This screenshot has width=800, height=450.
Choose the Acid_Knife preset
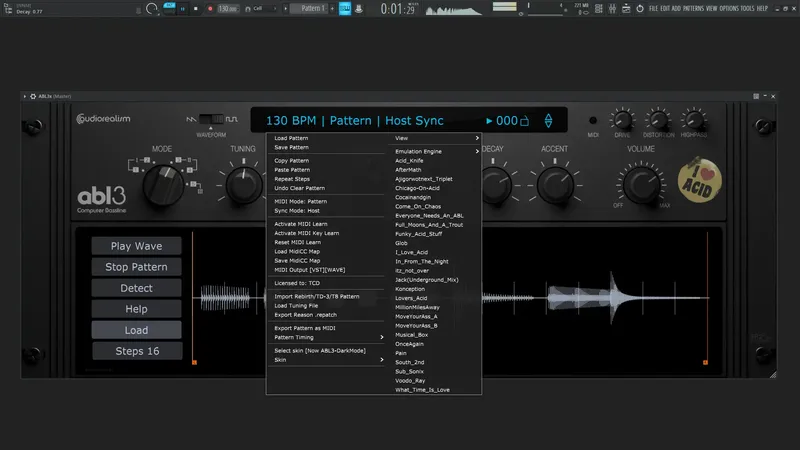click(410, 160)
